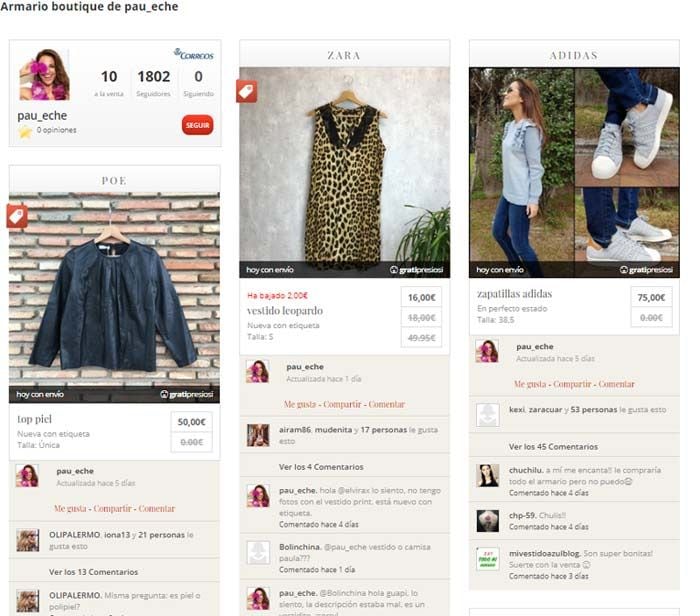Click pau_eche's avatar beside the 'hola @elvirax' comment

point(258,495)
